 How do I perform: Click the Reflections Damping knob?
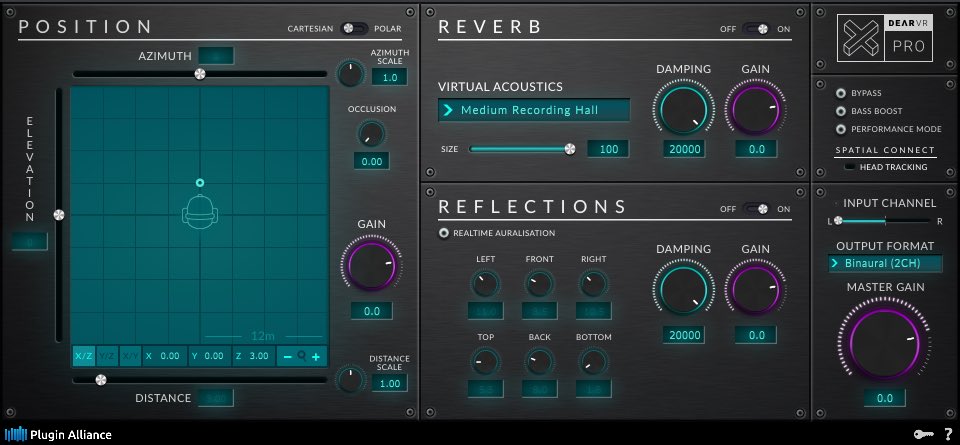click(x=684, y=290)
